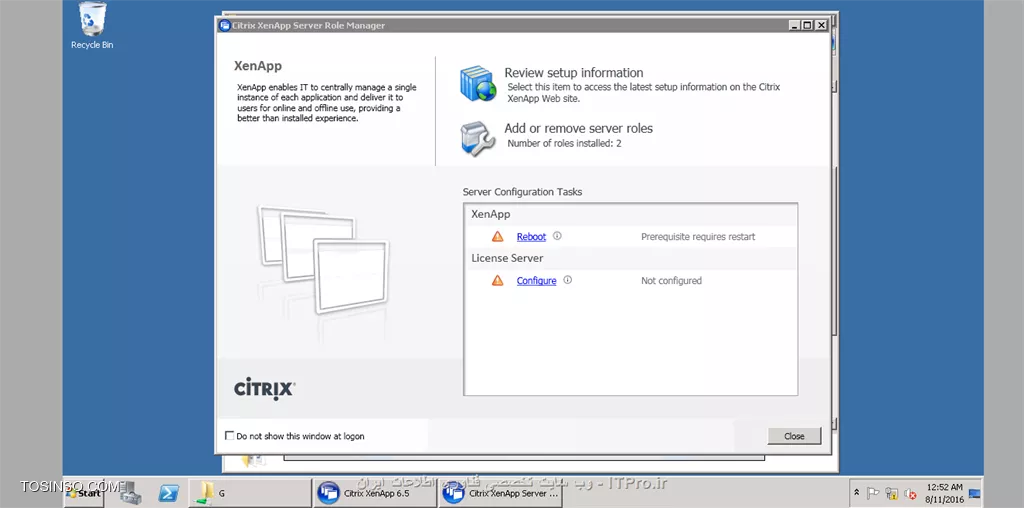Click the stacked windows illustration
Viewport: 1024px width, 508px height.
click(323, 261)
